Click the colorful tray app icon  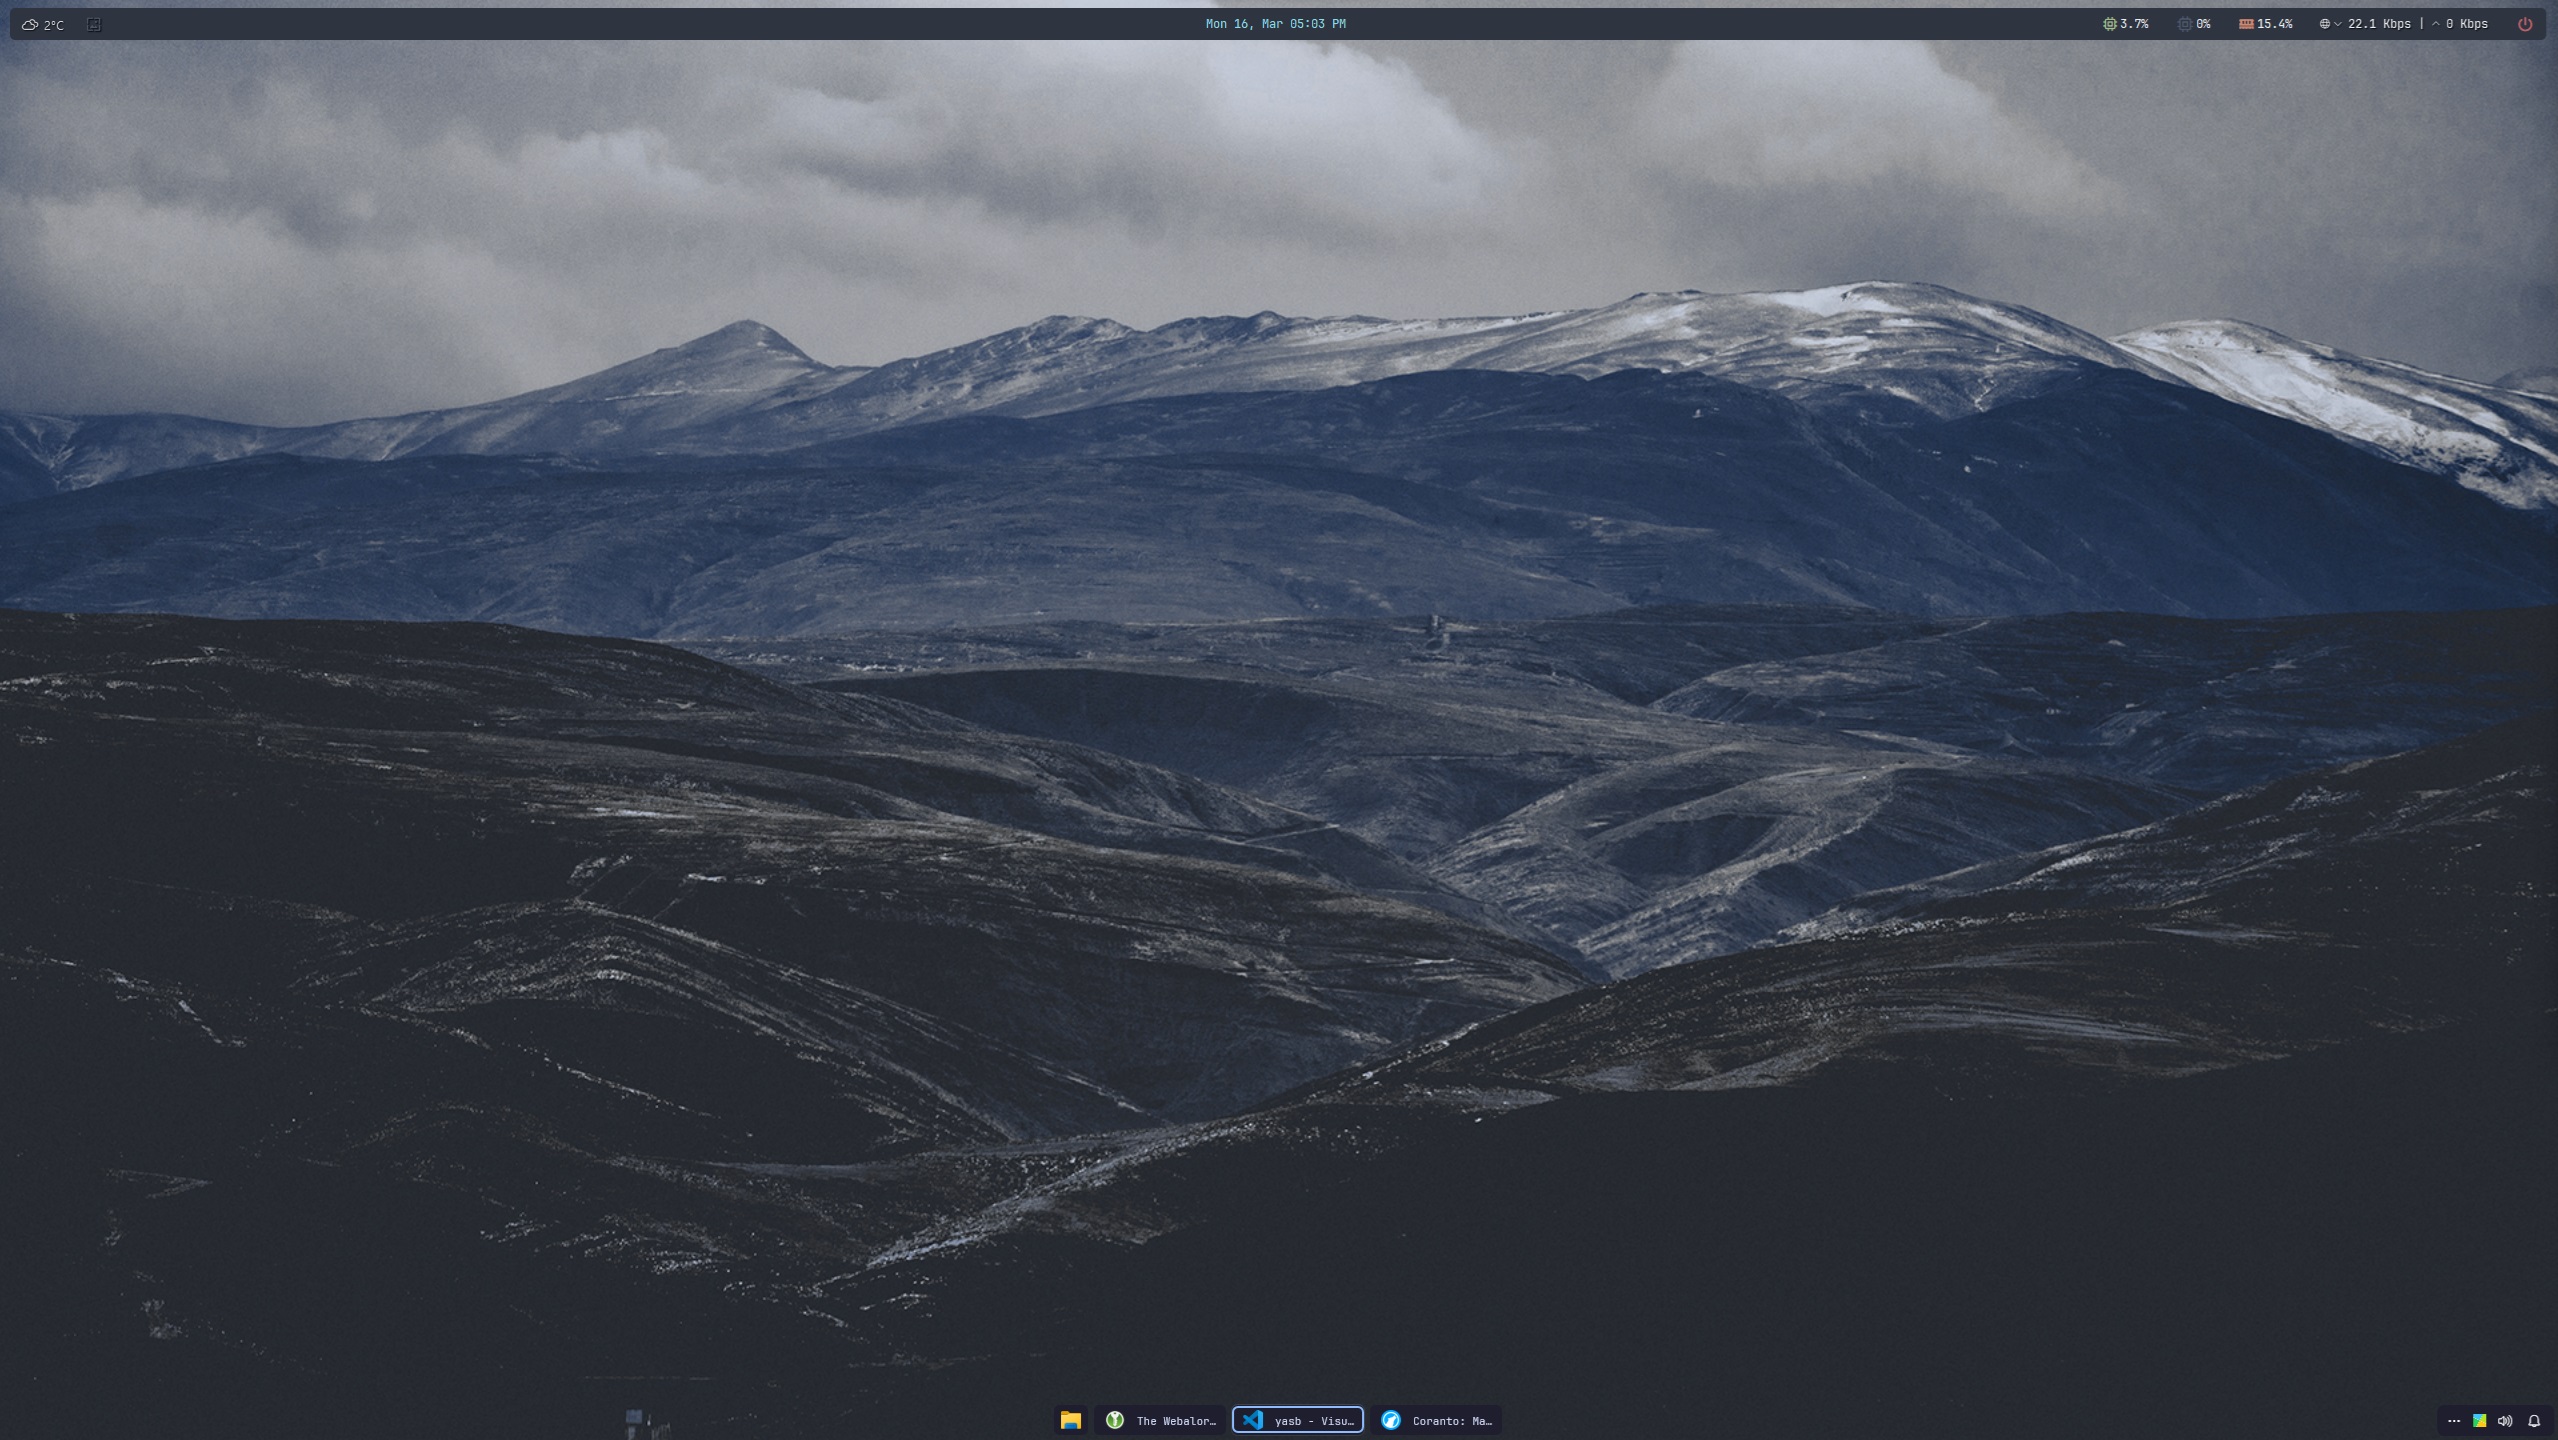[2479, 1420]
